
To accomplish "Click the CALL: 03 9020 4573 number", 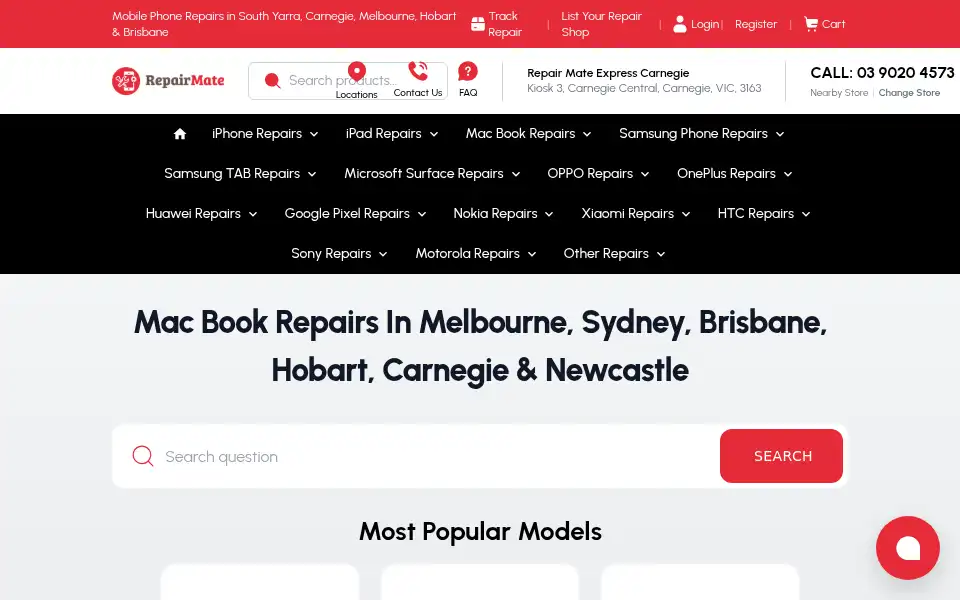I will click(882, 73).
